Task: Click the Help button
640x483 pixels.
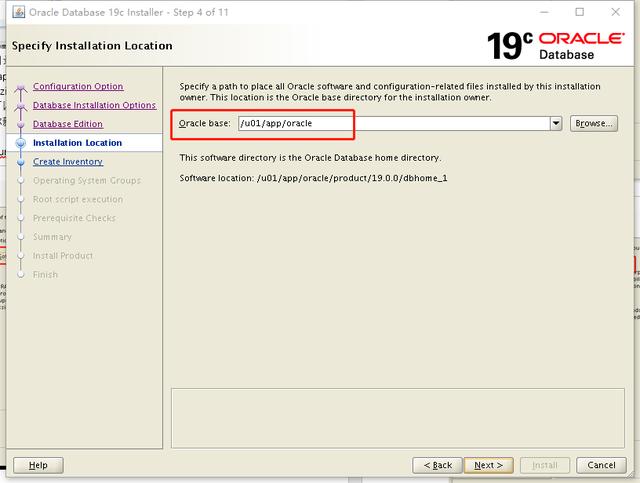Action: click(38, 465)
